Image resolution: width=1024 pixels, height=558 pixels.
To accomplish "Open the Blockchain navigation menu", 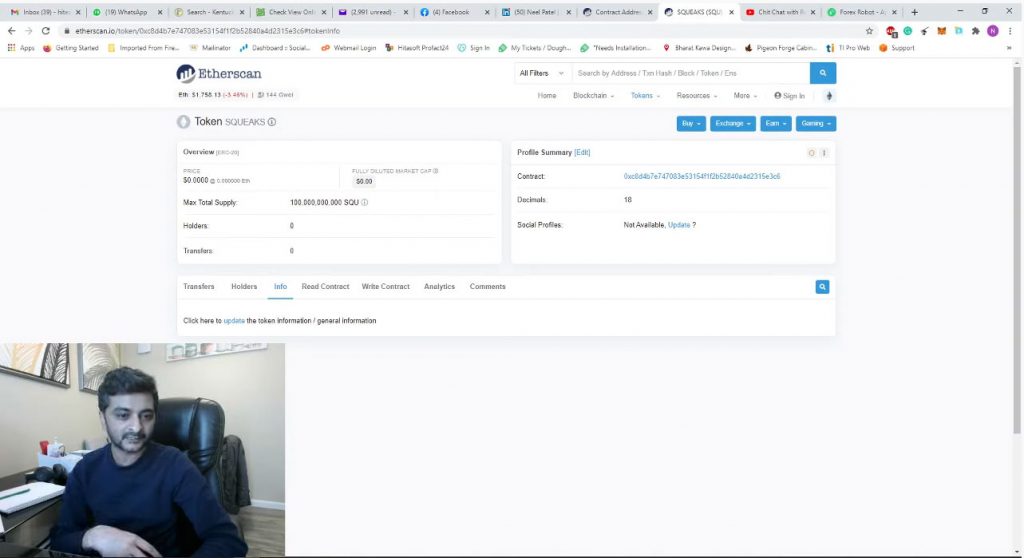I will tap(593, 96).
